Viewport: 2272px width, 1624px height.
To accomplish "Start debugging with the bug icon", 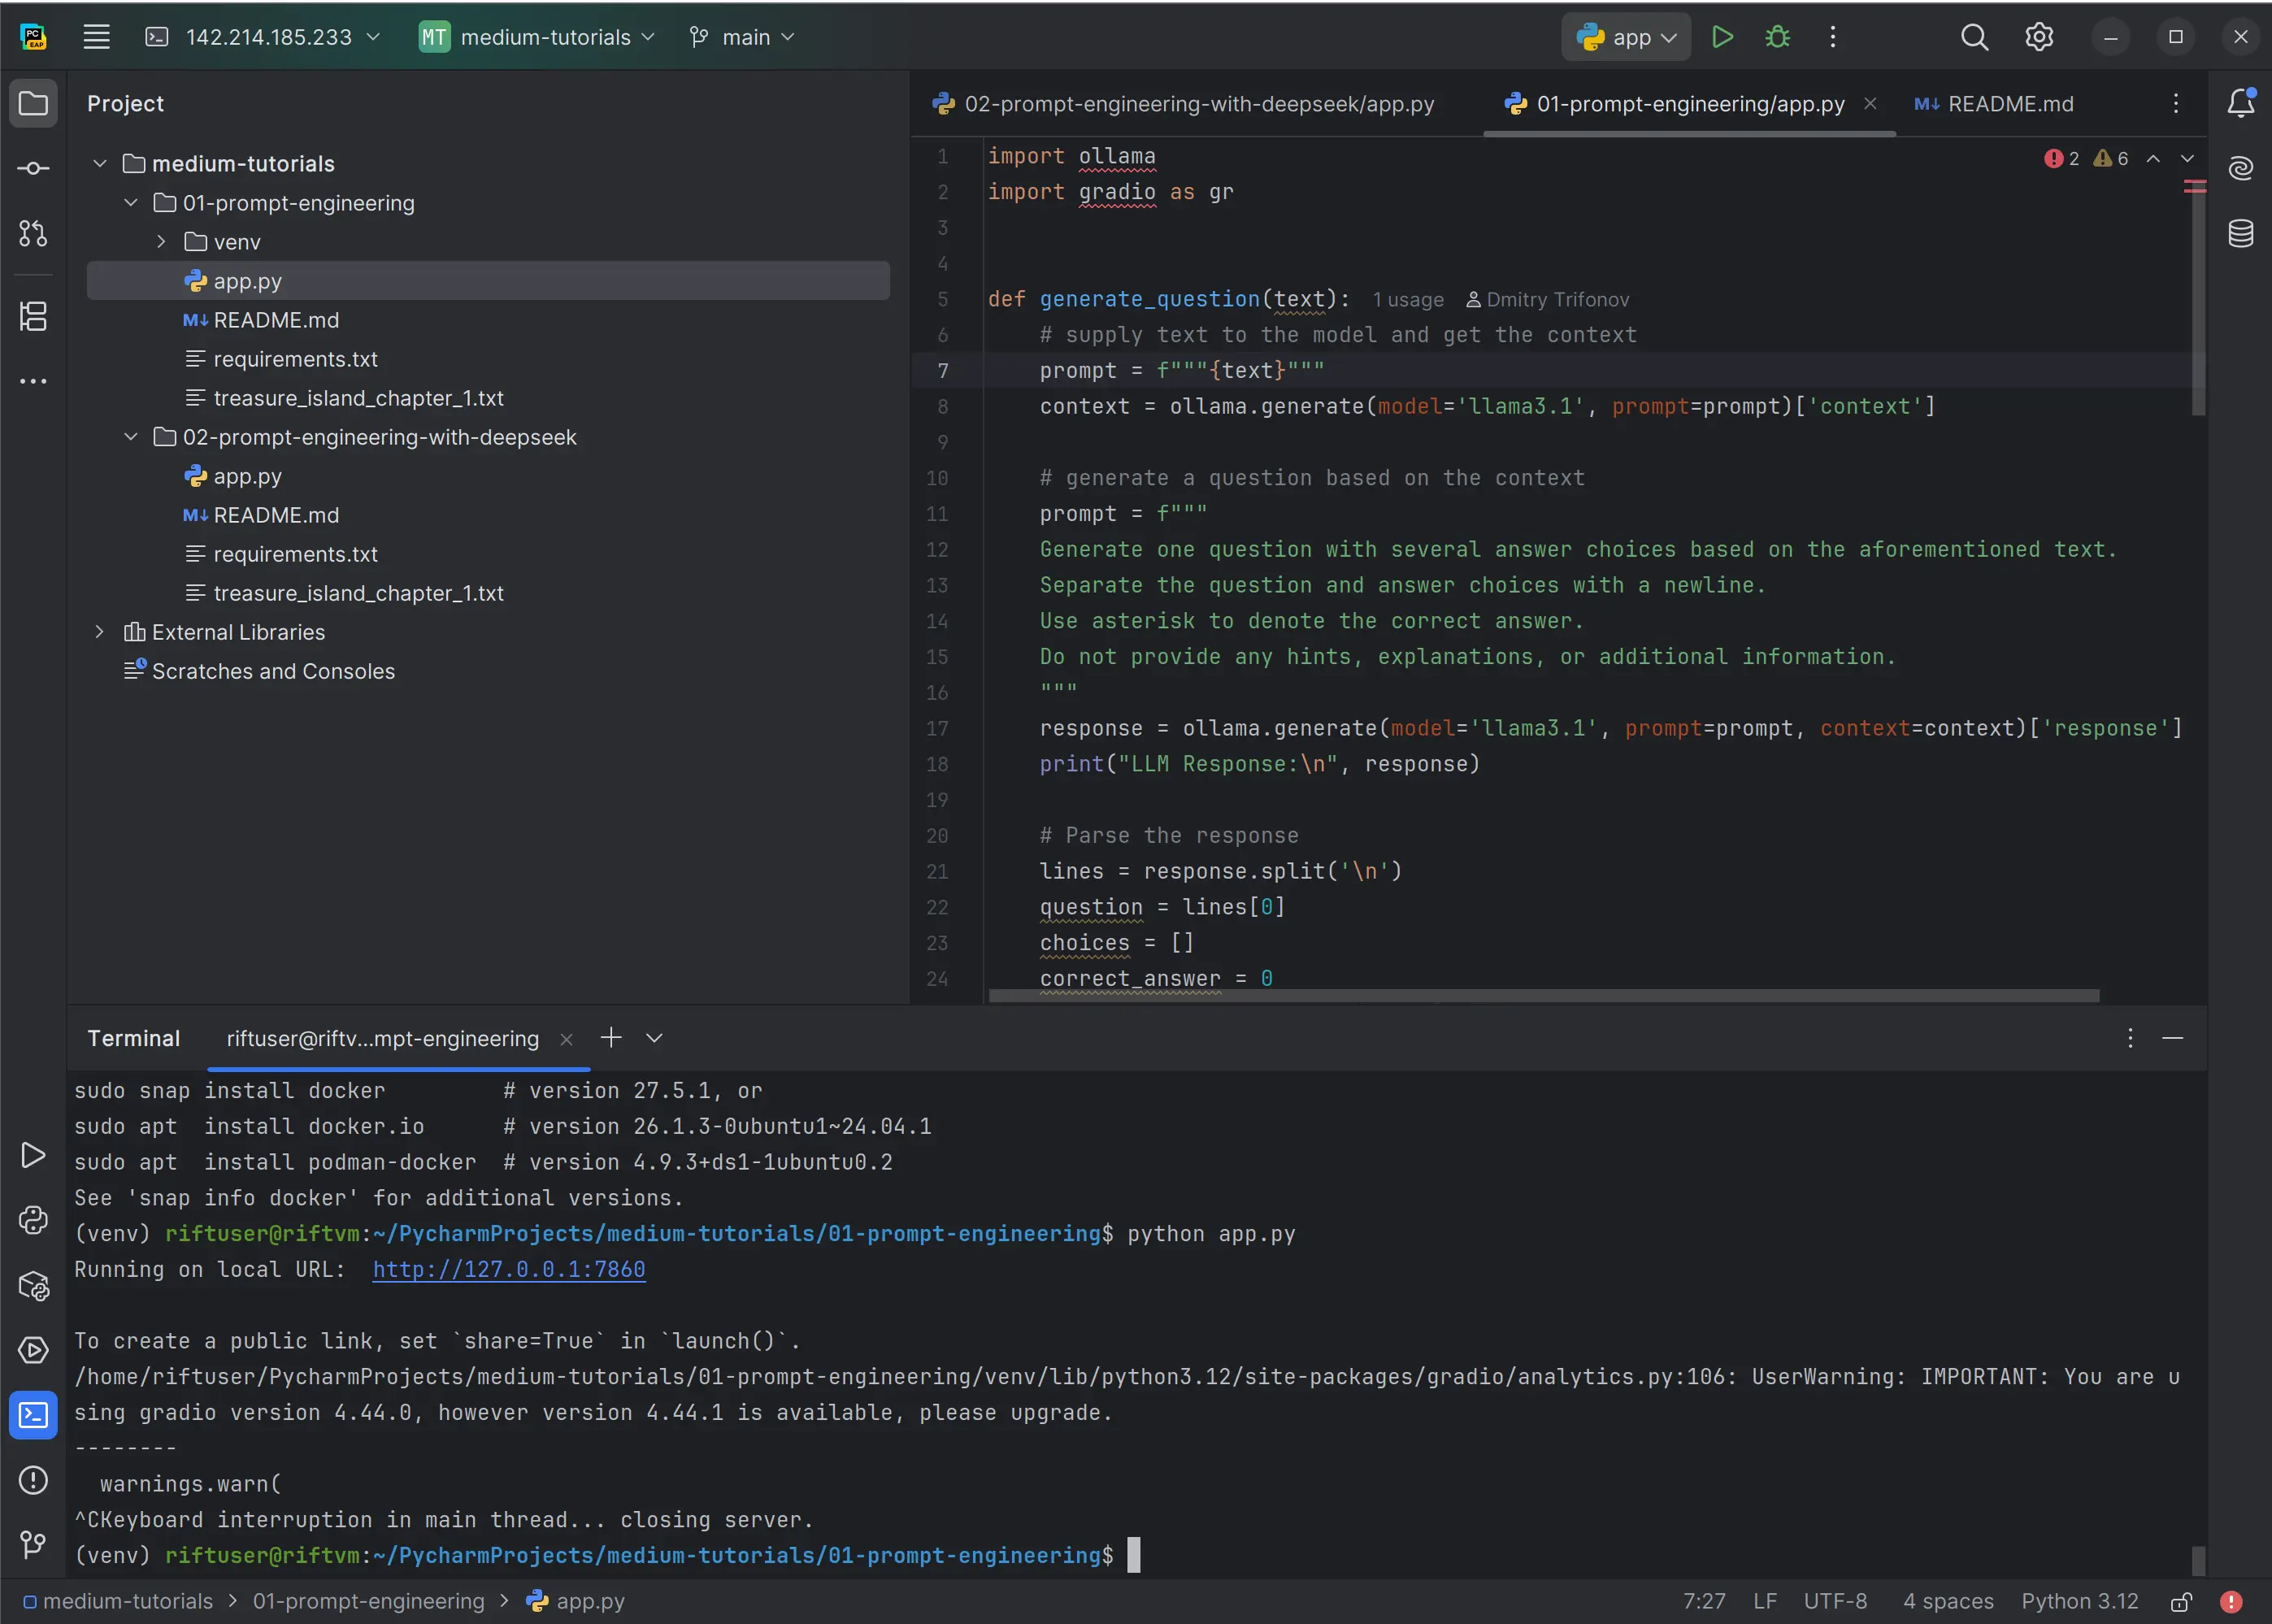I will tap(1779, 36).
